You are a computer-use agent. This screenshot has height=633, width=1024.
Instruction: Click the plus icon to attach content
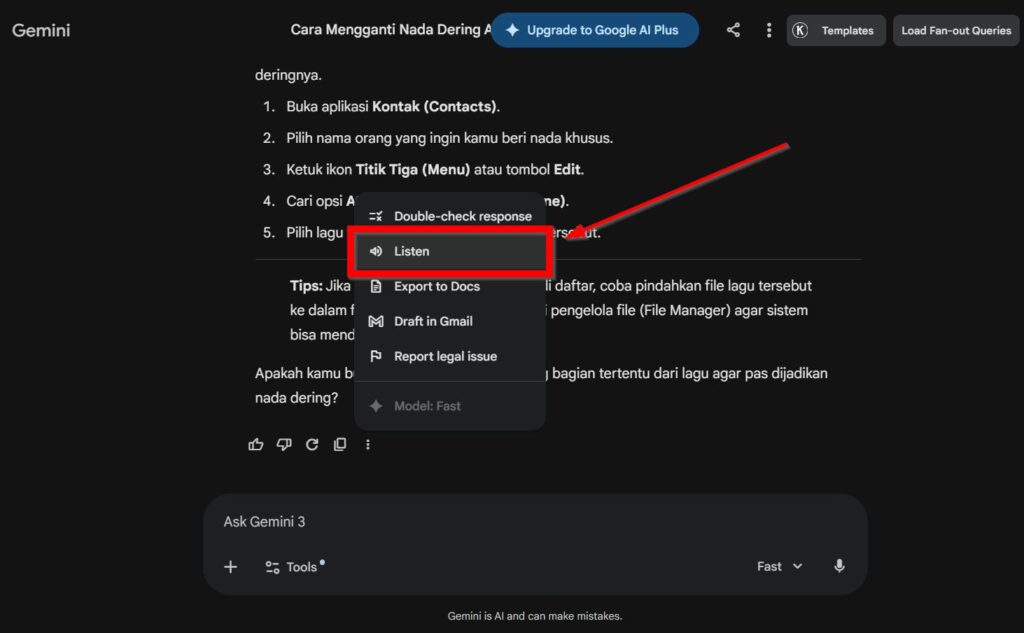point(230,567)
